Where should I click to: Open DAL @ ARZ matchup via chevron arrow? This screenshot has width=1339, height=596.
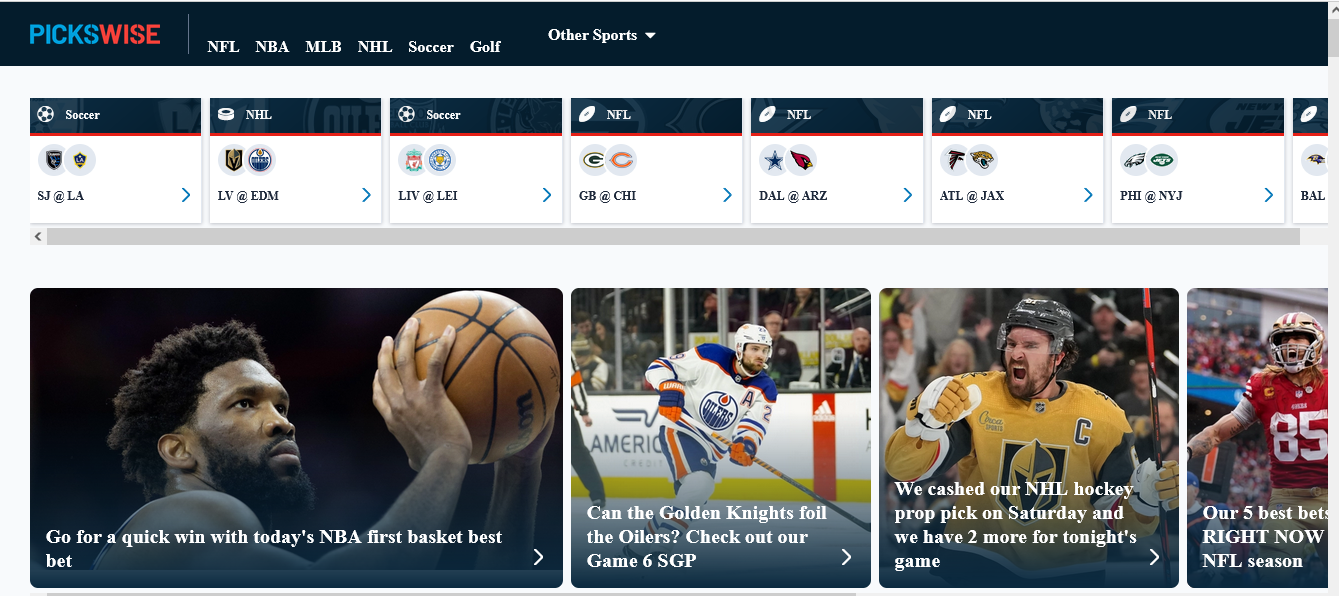click(907, 195)
